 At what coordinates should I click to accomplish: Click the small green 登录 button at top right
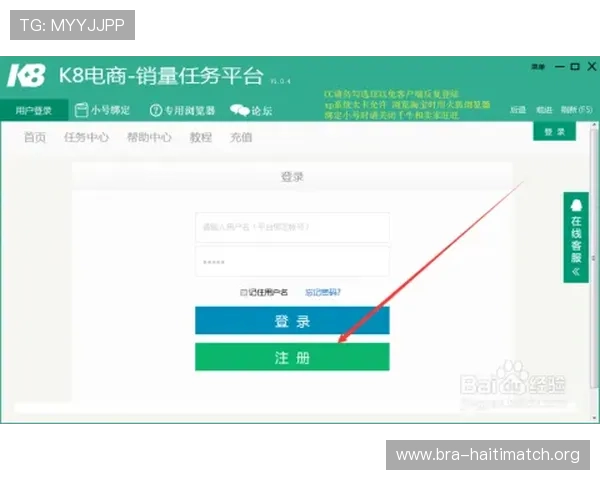point(554,132)
